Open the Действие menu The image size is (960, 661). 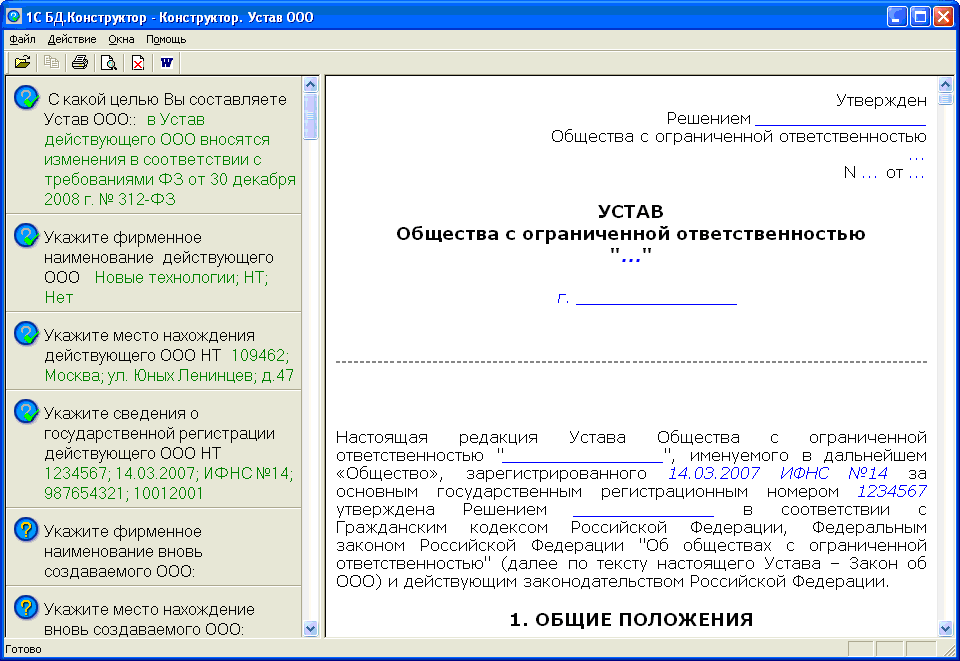pyautogui.click(x=72, y=39)
